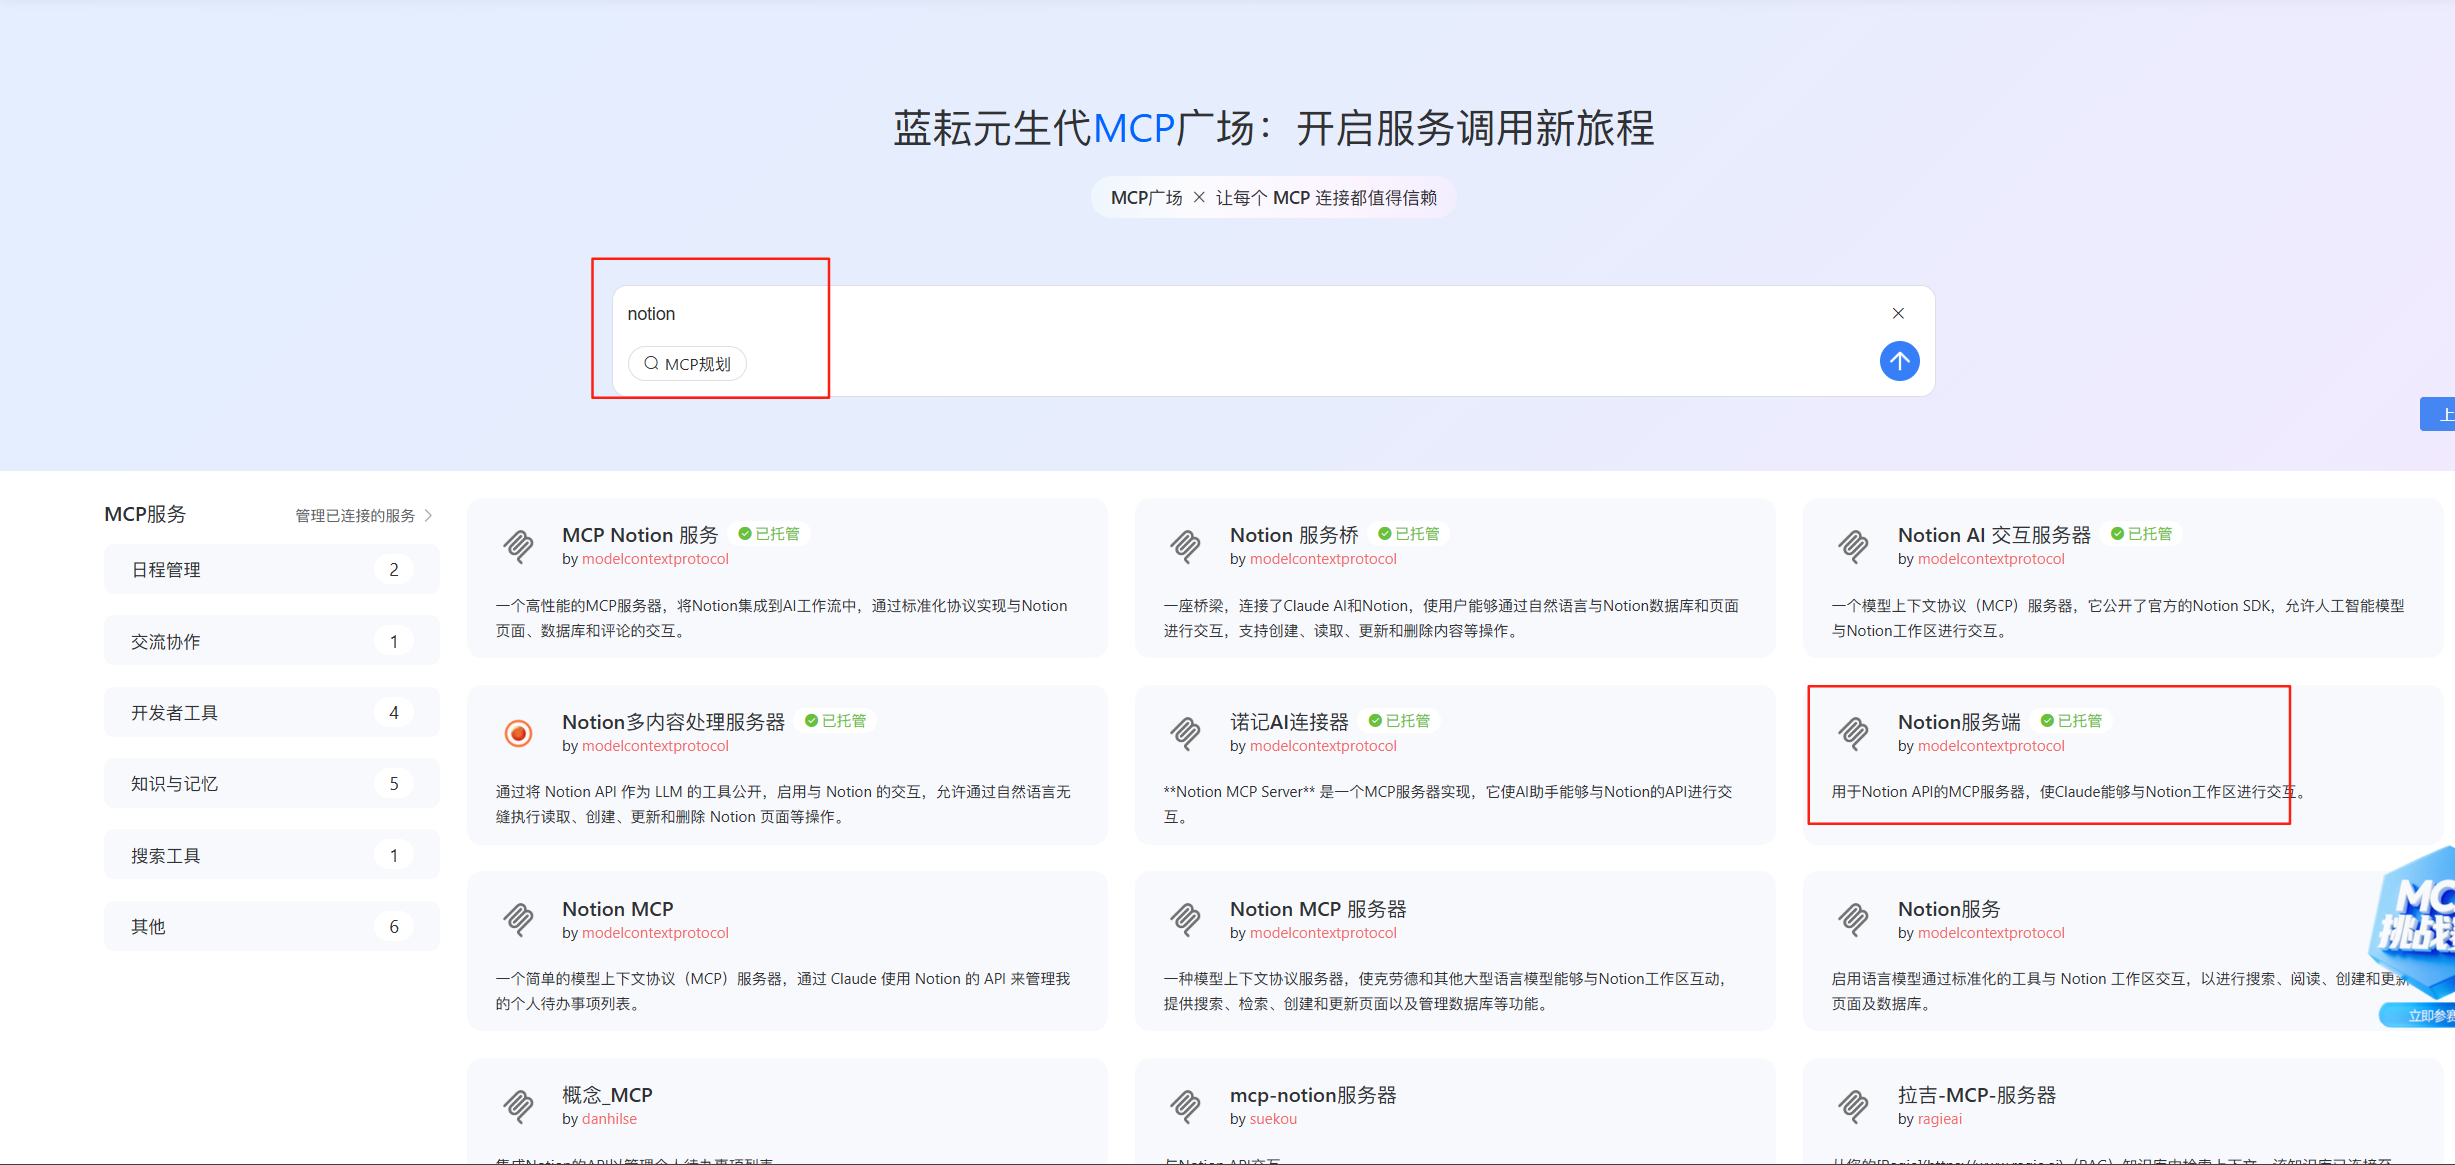Viewport: 2455px width, 1165px height.
Task: Click author link suekou
Action: tap(1273, 1119)
